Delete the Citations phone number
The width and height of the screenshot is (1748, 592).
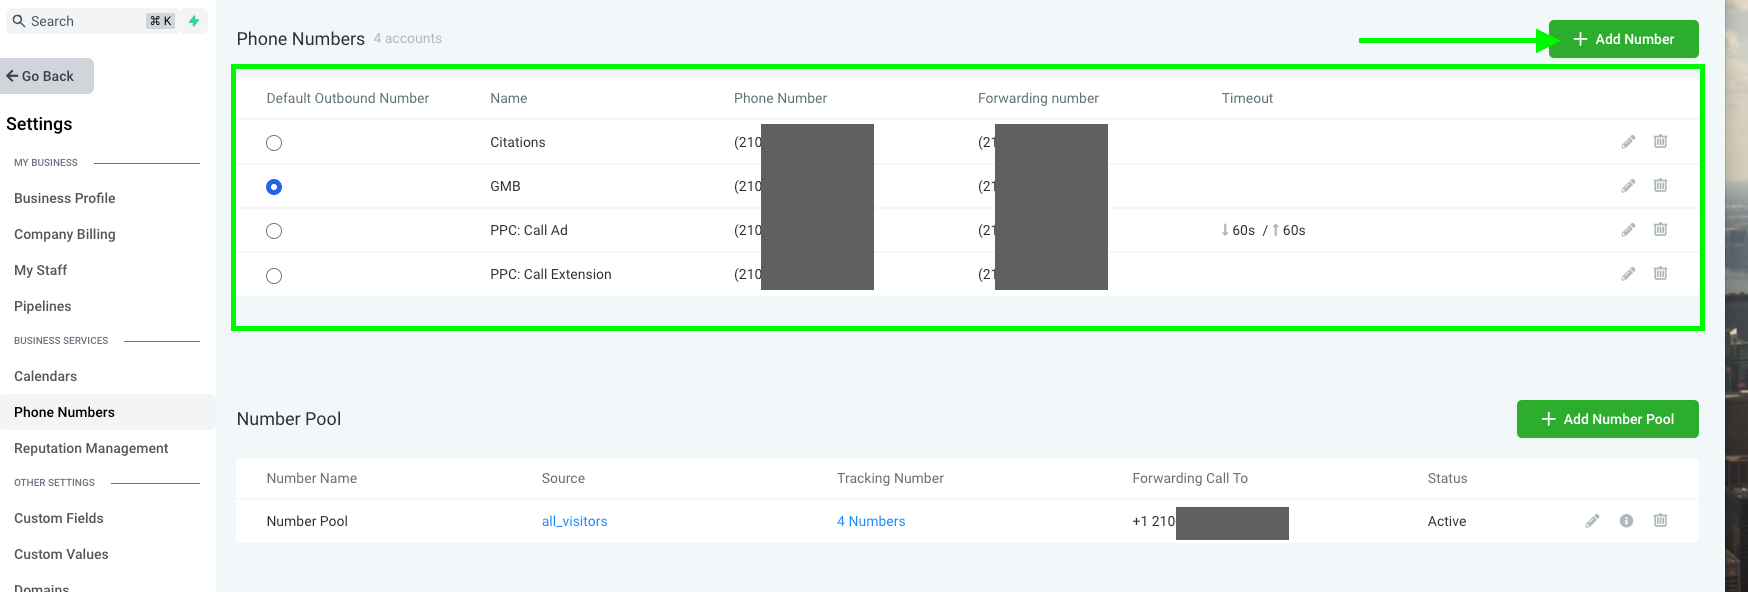(1660, 142)
